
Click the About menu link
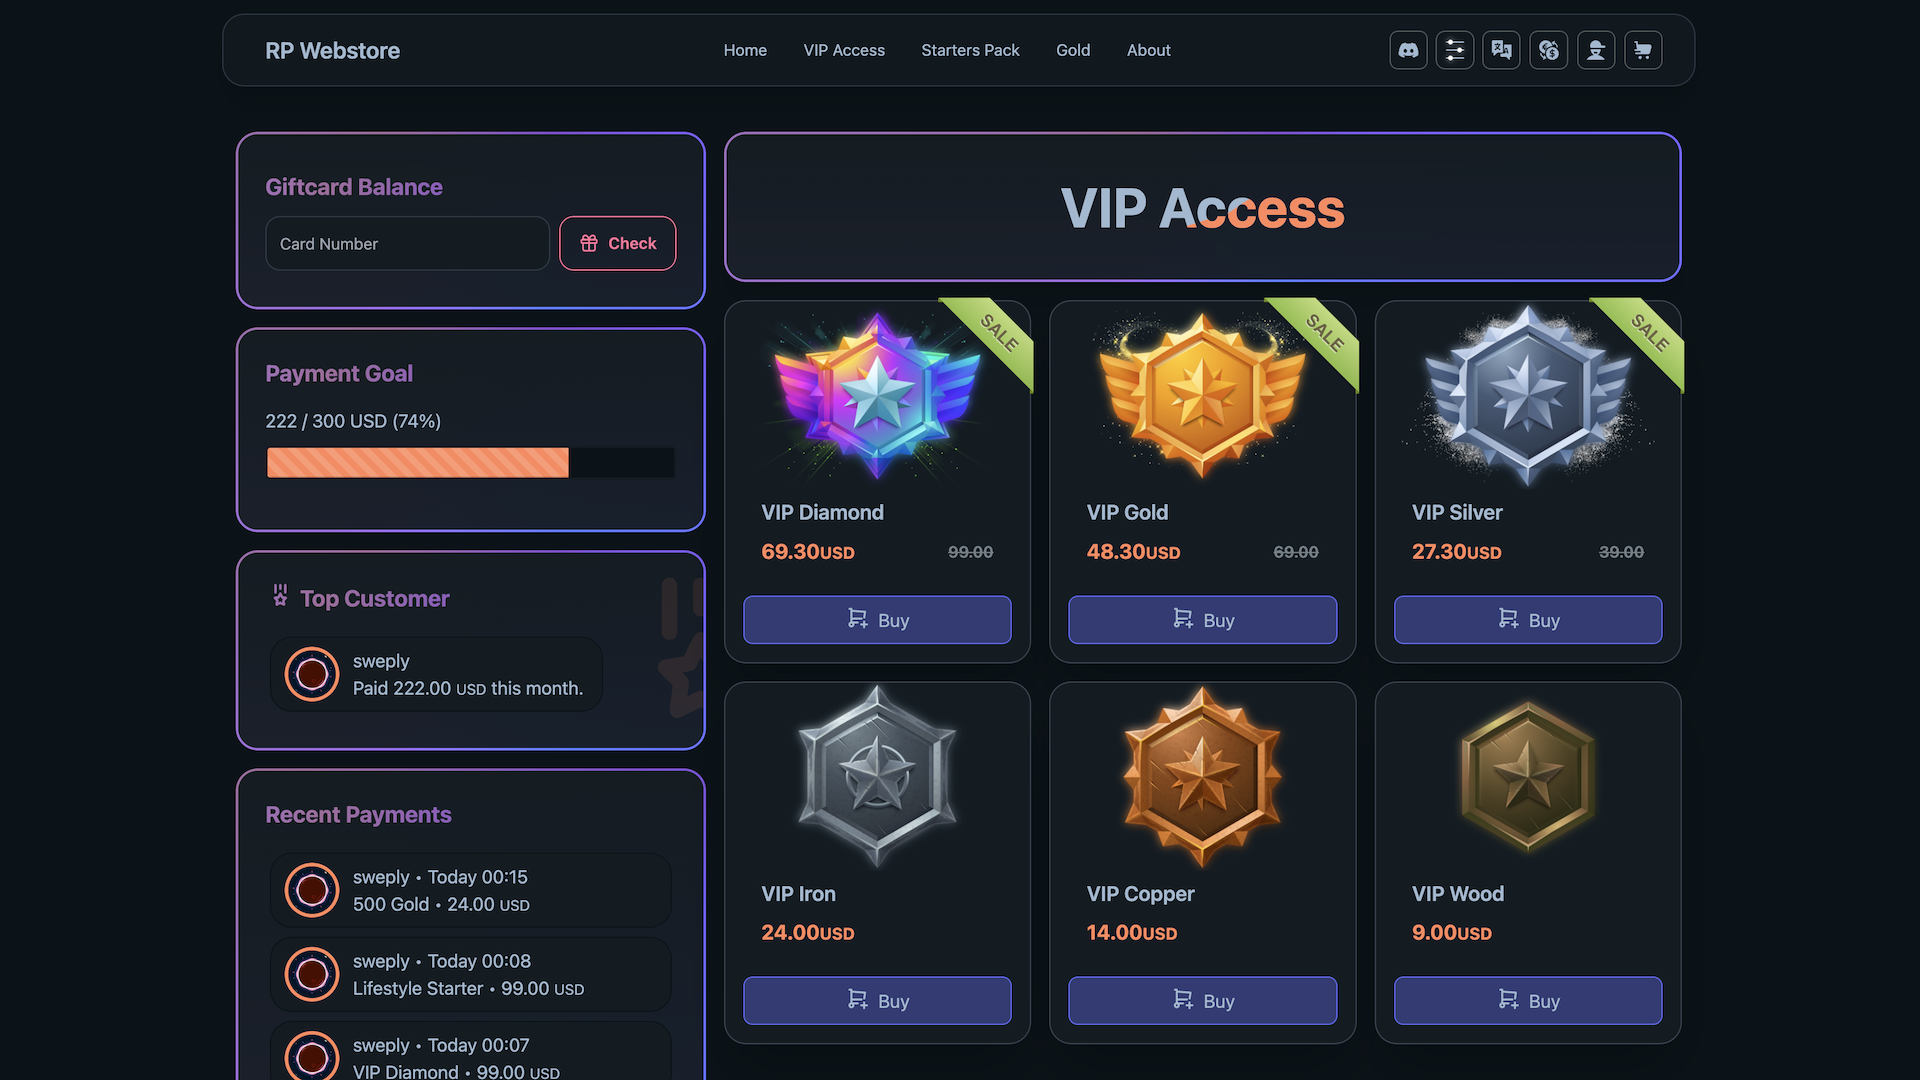click(1148, 50)
